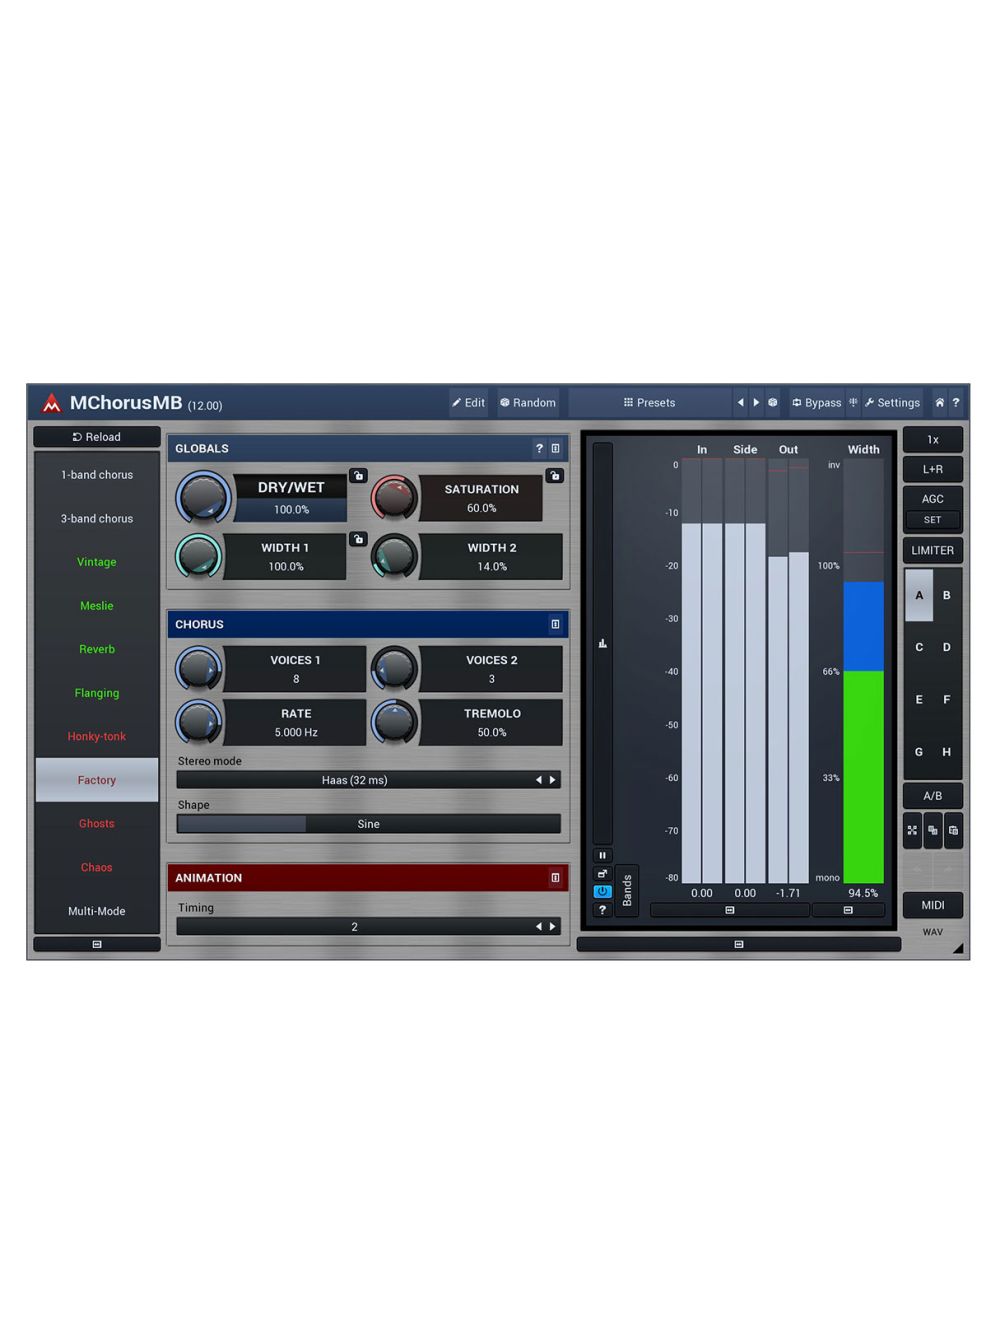Viewport: 1000px width, 1320px height.
Task: Click the Edit button
Action: click(x=468, y=403)
